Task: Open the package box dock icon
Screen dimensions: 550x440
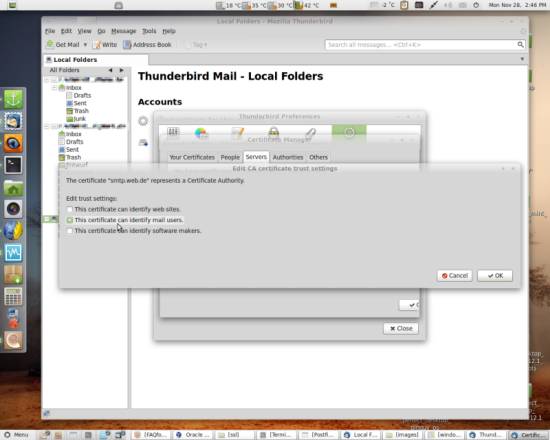Action: pyautogui.click(x=13, y=275)
